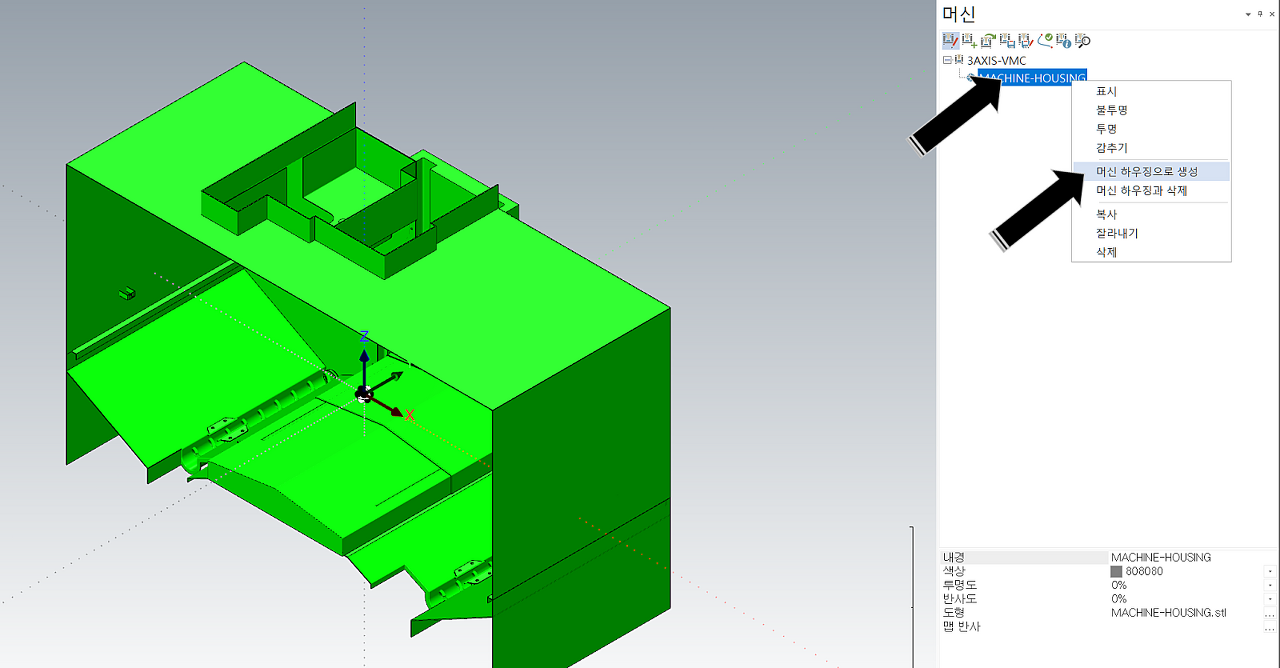This screenshot has width=1280, height=668.
Task: Click the blue Z axis label in viewport
Action: pos(365,336)
